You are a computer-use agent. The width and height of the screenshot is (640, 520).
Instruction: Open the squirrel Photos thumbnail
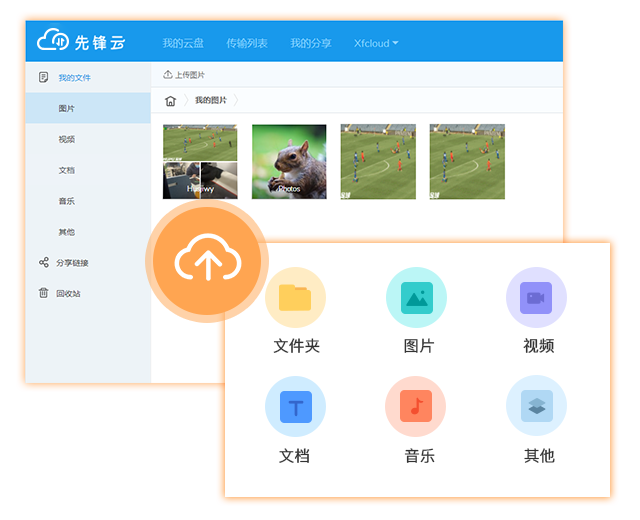pos(289,161)
